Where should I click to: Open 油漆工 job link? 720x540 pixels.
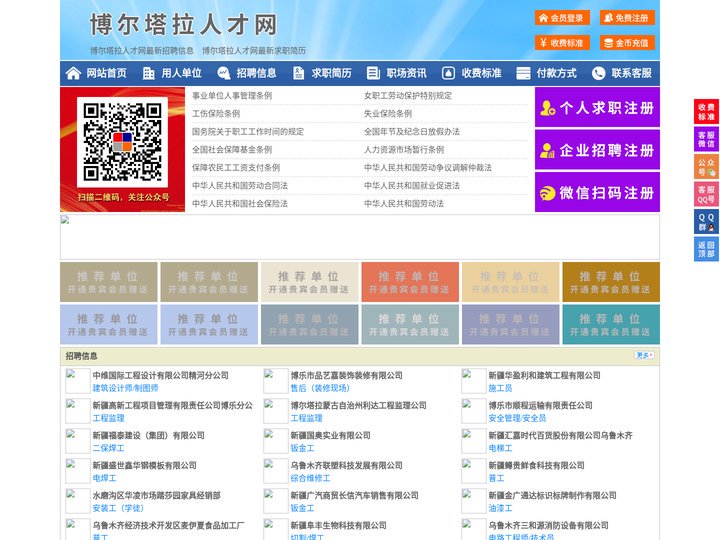click(500, 508)
